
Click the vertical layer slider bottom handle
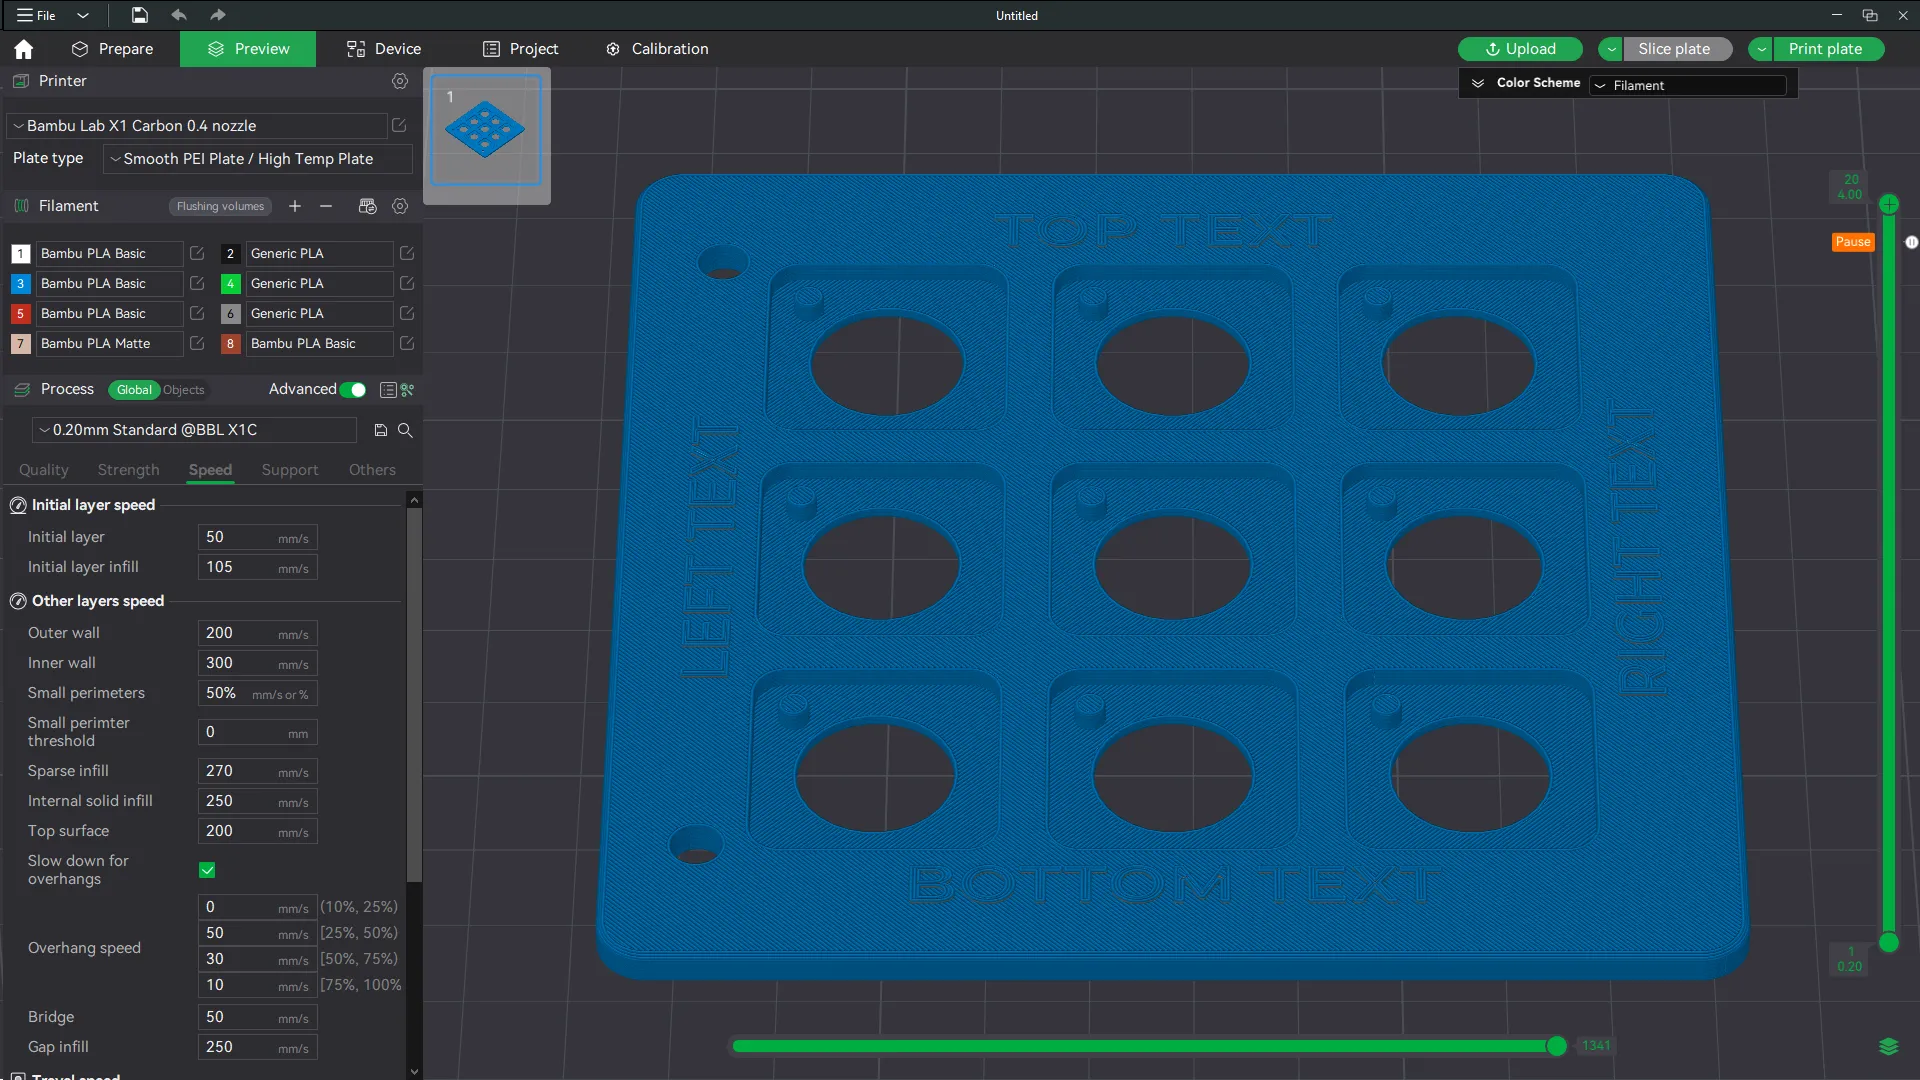coord(1889,942)
